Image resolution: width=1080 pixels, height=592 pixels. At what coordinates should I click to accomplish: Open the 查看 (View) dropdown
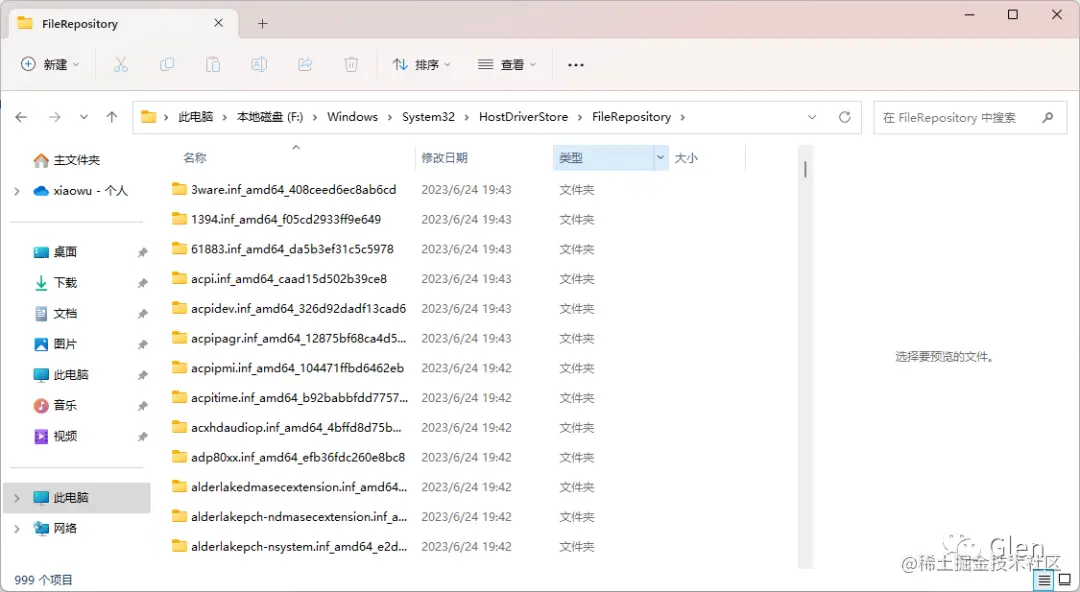tap(507, 64)
